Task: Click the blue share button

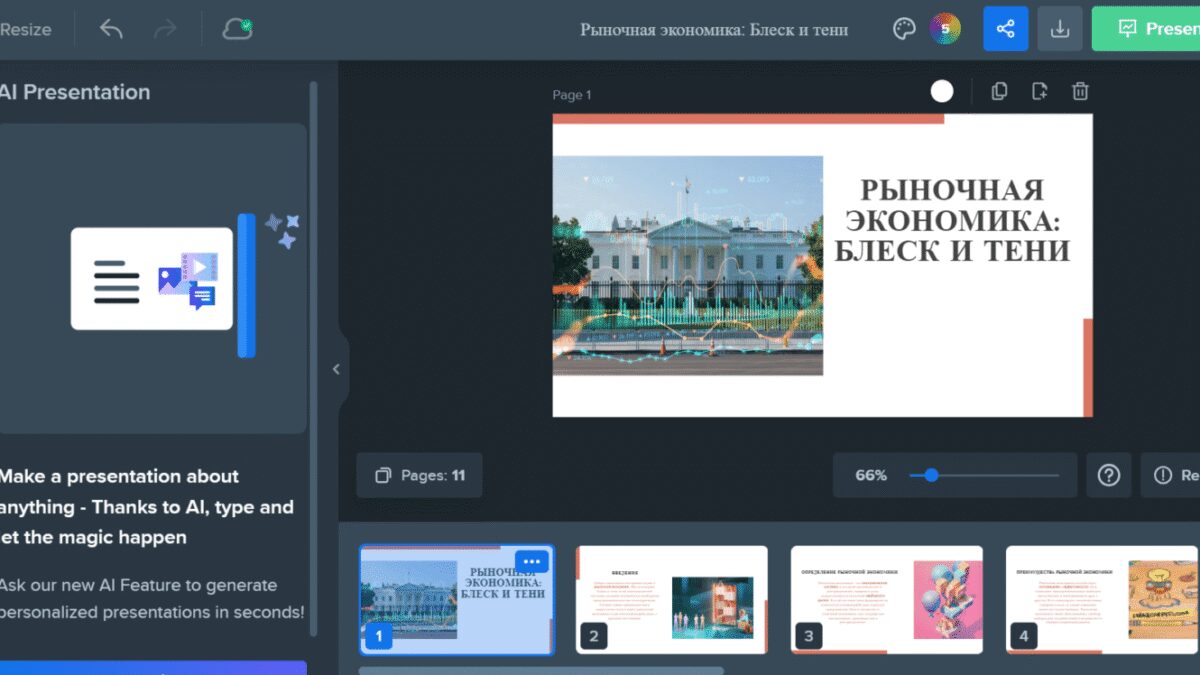Action: [x=1005, y=29]
